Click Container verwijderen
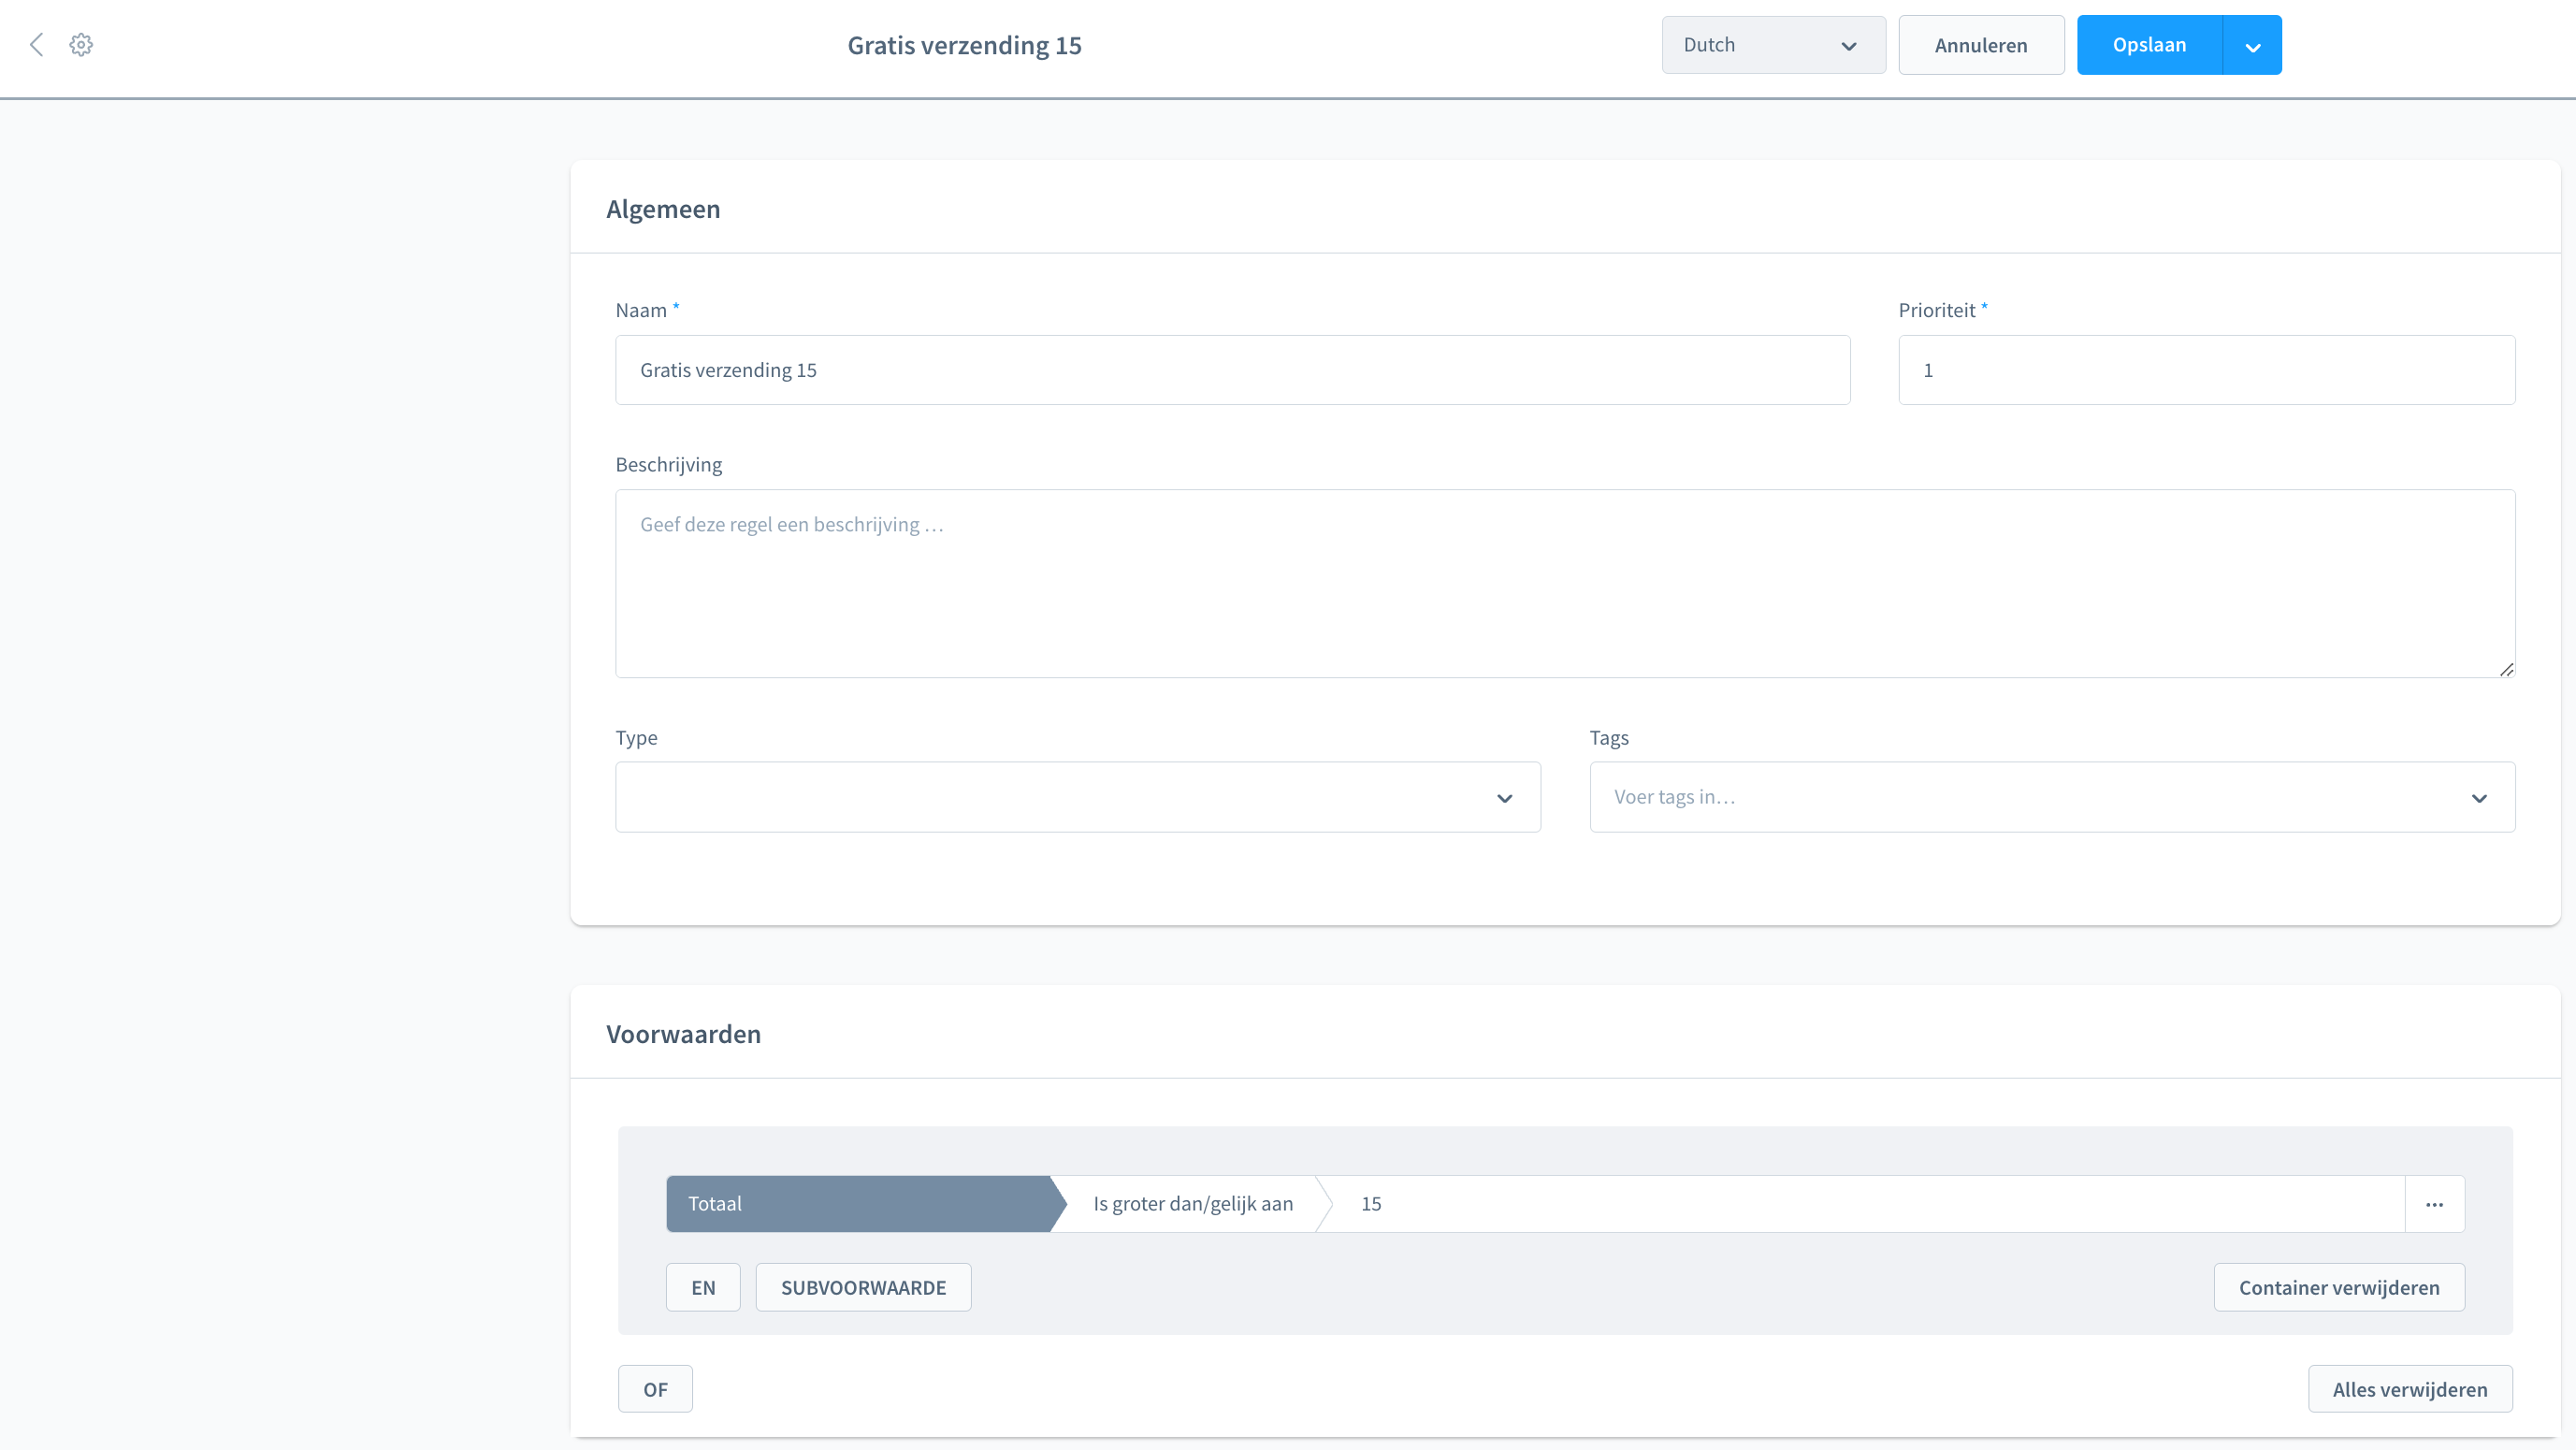Image resolution: width=2576 pixels, height=1450 pixels. [2338, 1287]
